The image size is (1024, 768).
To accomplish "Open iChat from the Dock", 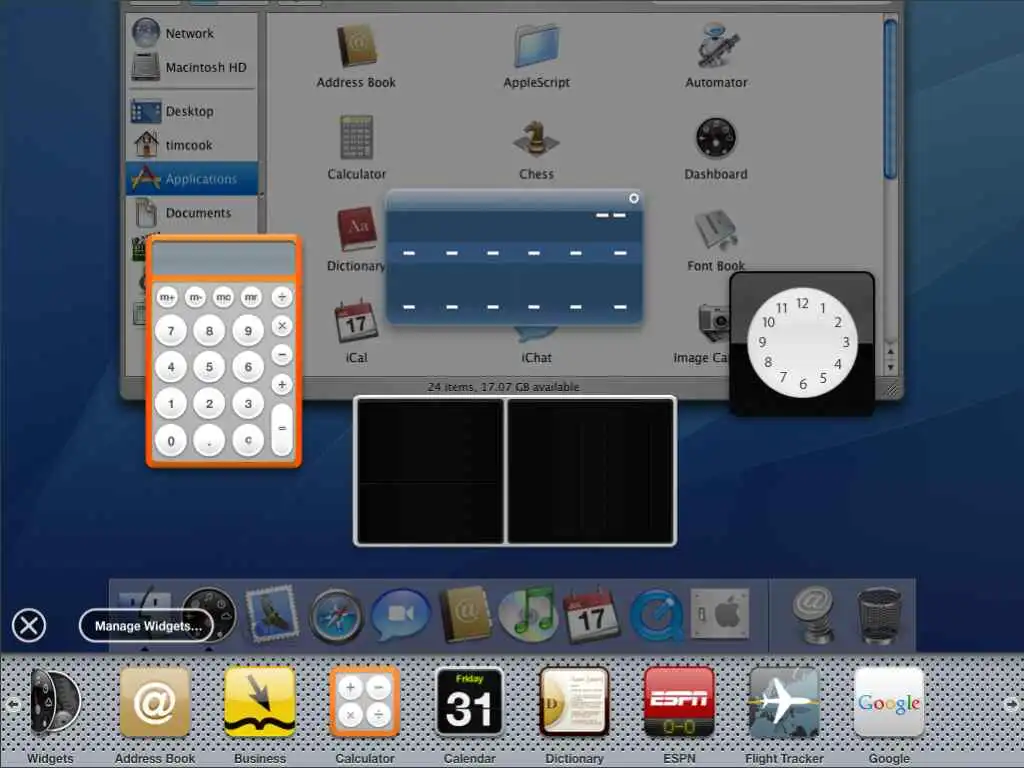I will (x=400, y=615).
